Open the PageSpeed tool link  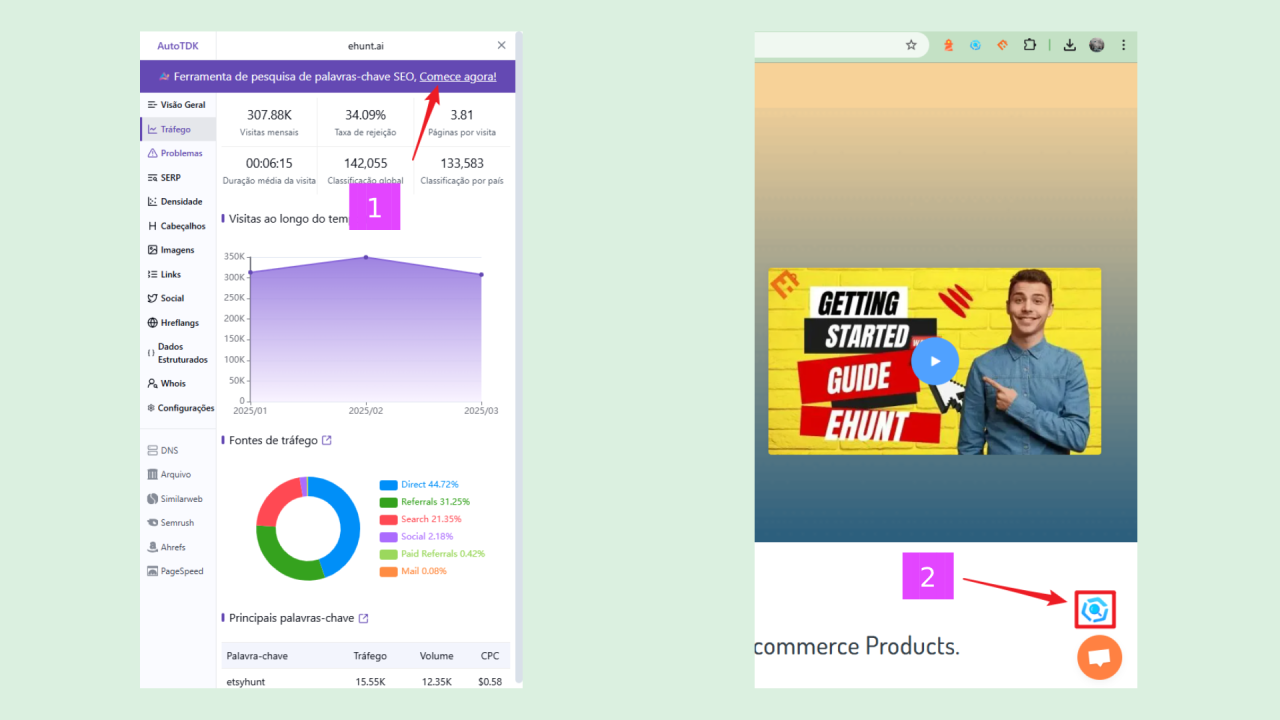177,571
